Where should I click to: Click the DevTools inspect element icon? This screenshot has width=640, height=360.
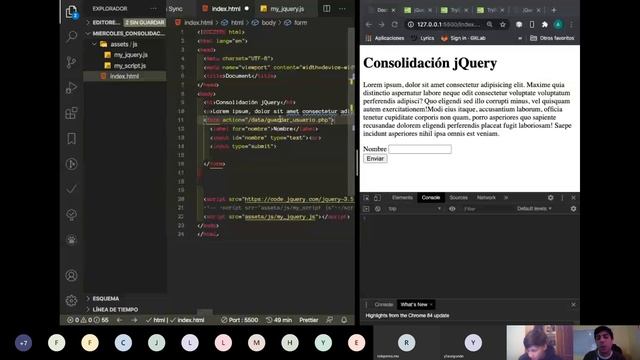[x=367, y=198]
